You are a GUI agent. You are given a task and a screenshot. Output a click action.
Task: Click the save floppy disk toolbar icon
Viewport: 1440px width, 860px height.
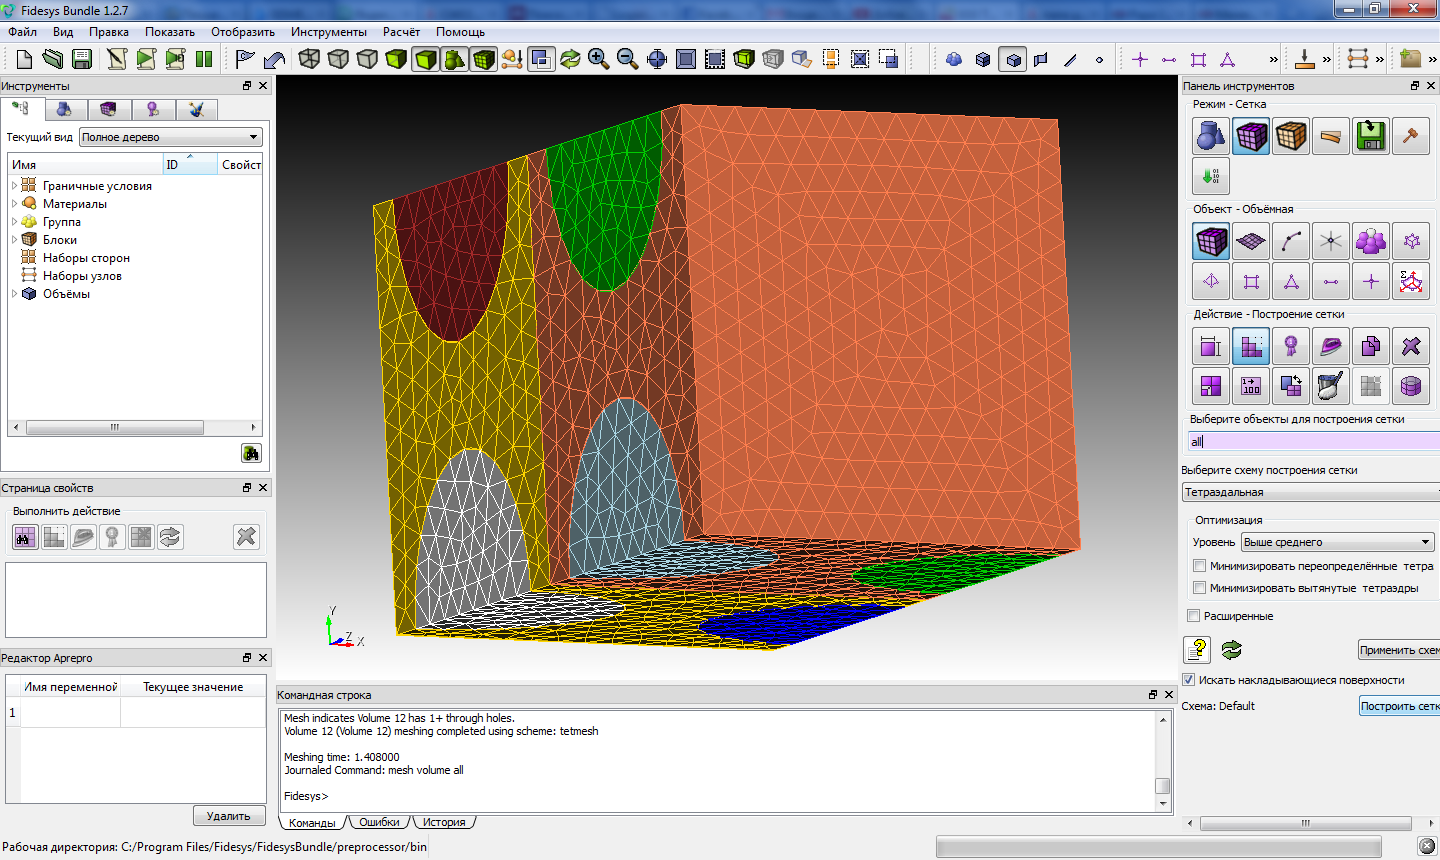(82, 59)
